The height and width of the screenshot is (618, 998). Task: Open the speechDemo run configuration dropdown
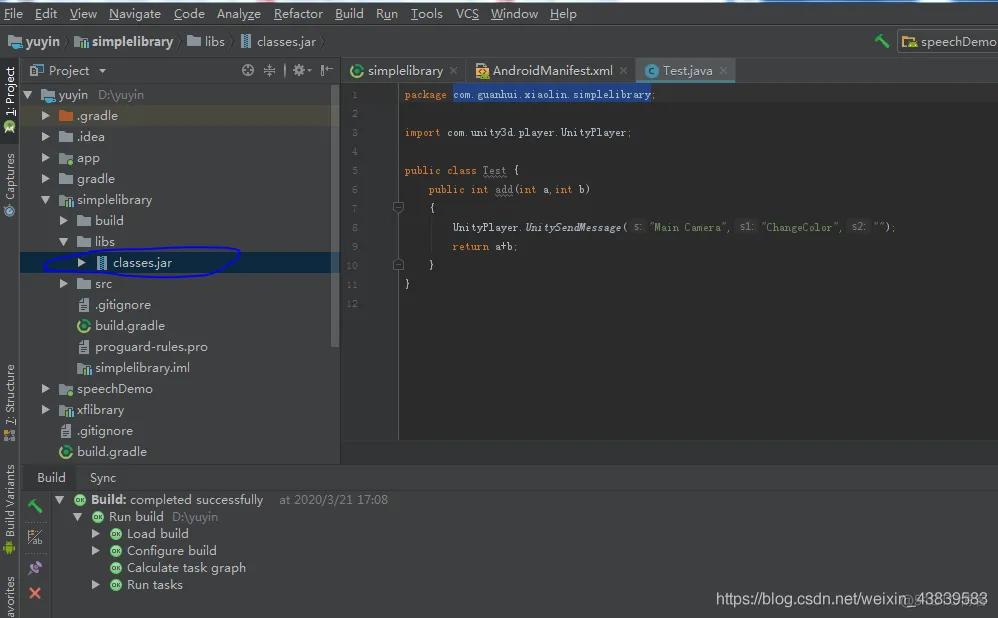tap(948, 41)
